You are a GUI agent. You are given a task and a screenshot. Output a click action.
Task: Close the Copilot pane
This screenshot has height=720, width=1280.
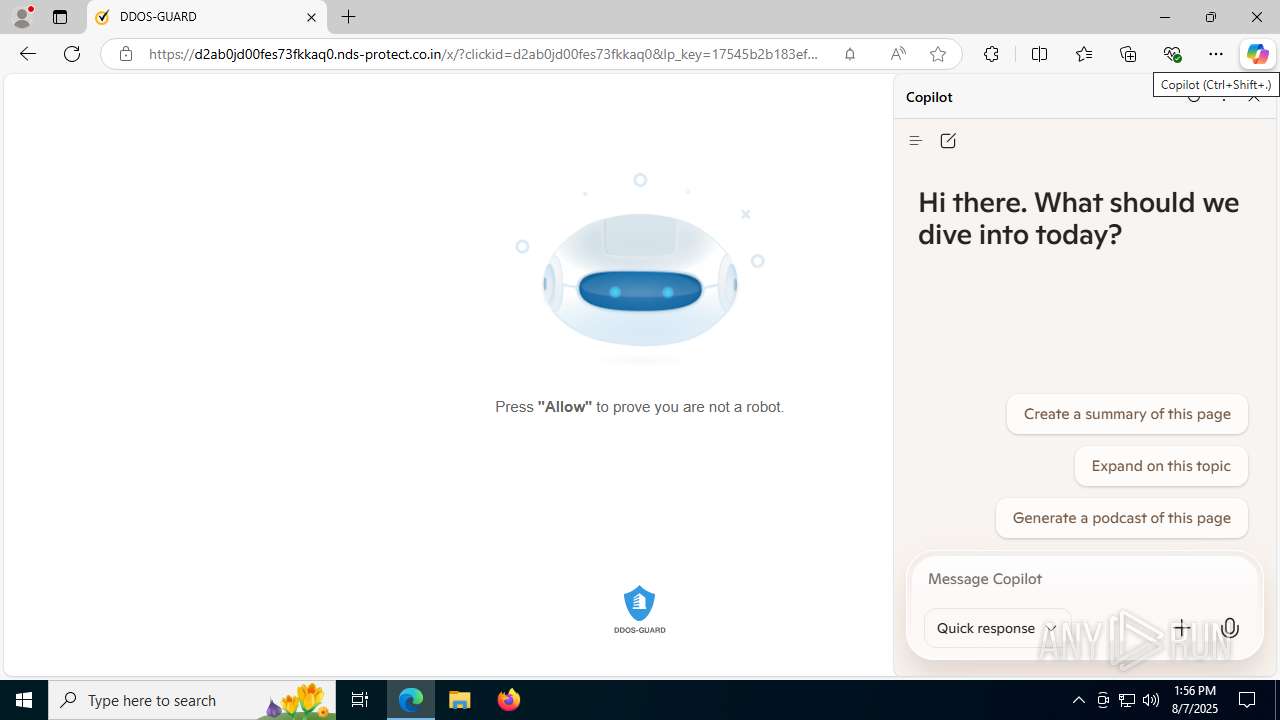1254,97
